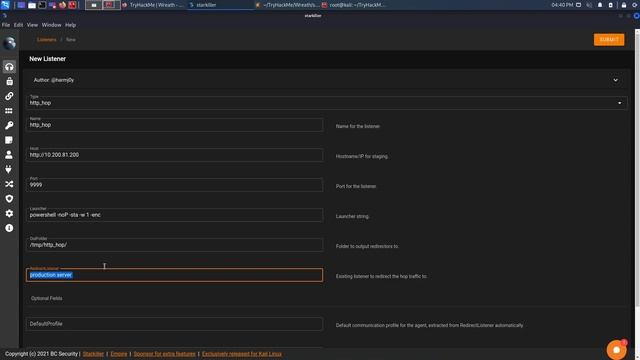Click the orange SUBMIT button

coord(609,40)
